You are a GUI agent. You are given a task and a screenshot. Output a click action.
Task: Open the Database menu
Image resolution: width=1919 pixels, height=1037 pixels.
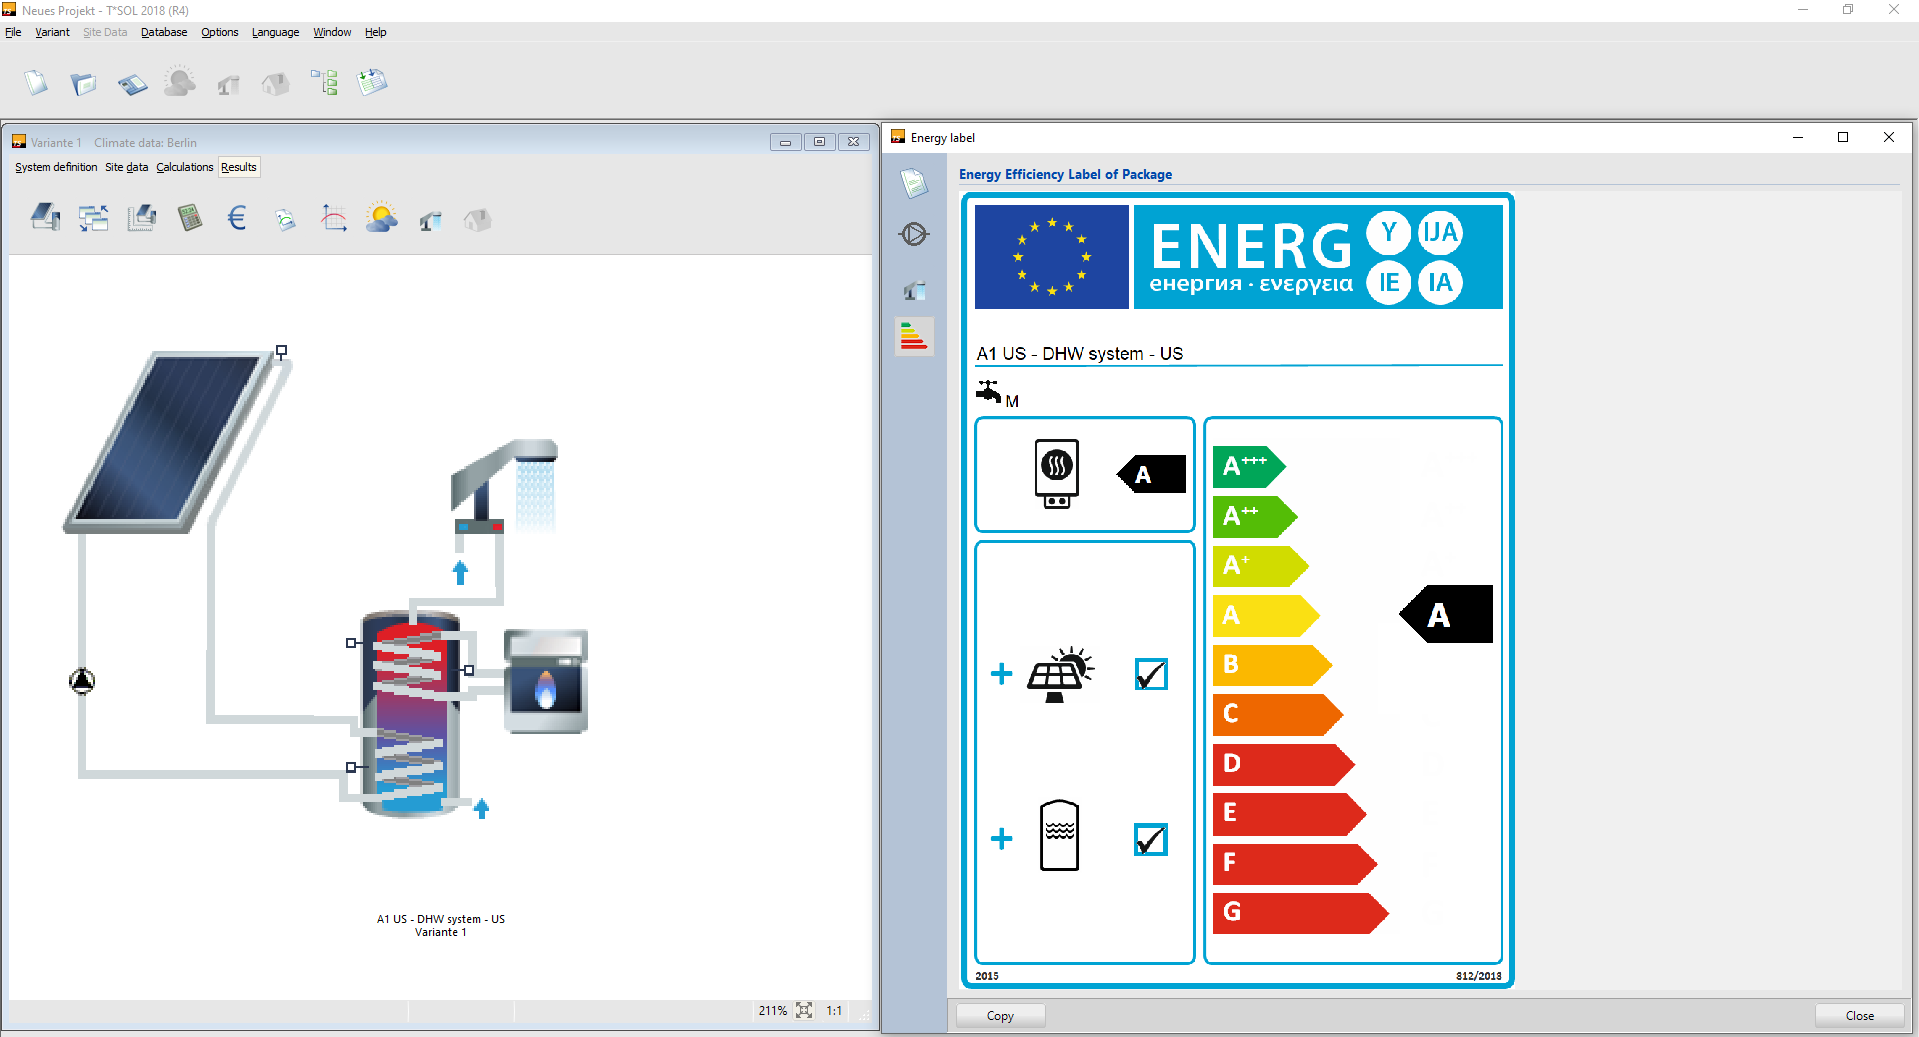(x=164, y=32)
